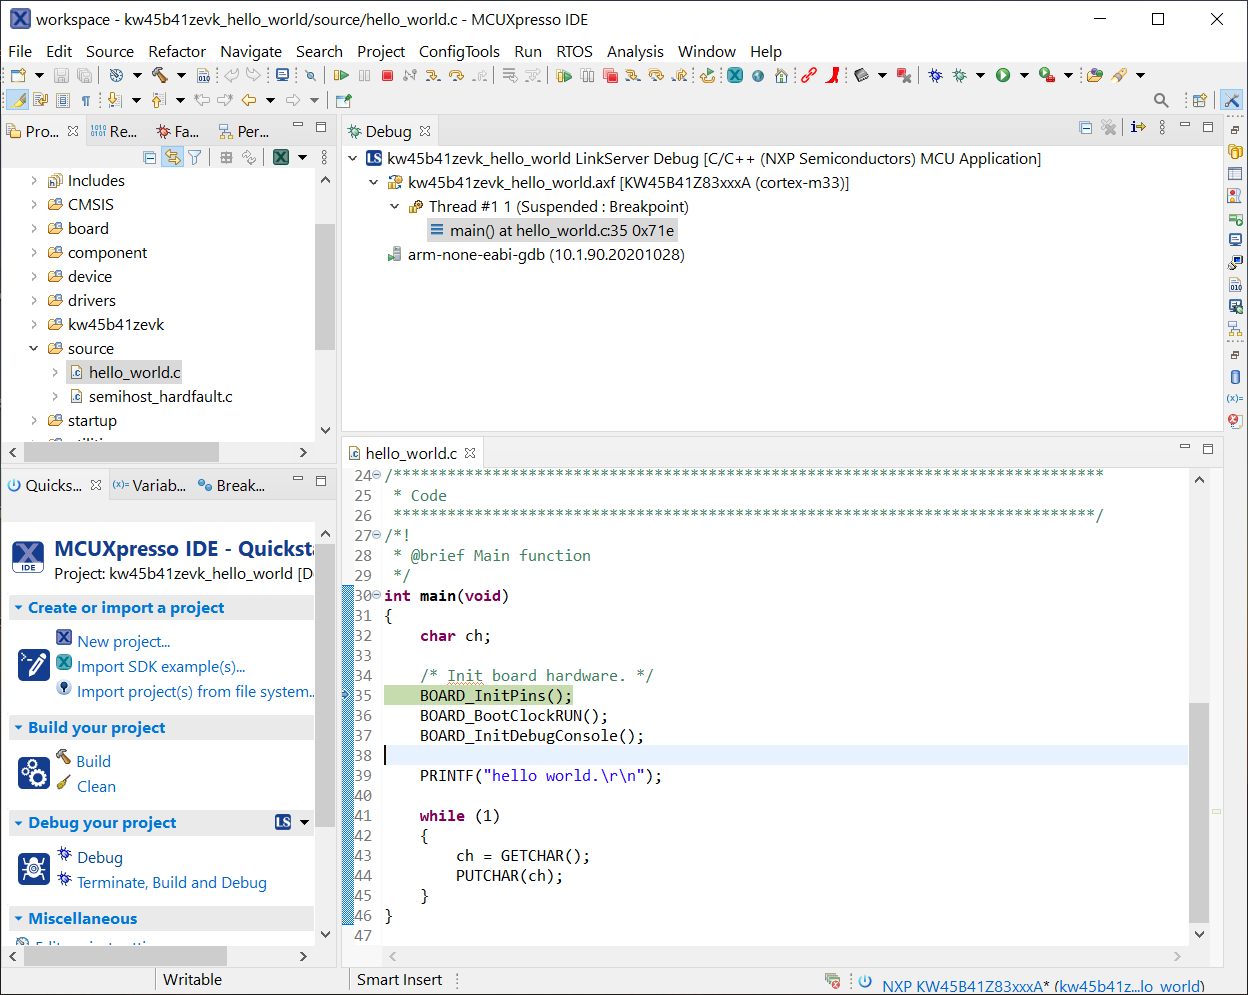Click the red Terminate debug button
The image size is (1248, 995).
coord(388,76)
